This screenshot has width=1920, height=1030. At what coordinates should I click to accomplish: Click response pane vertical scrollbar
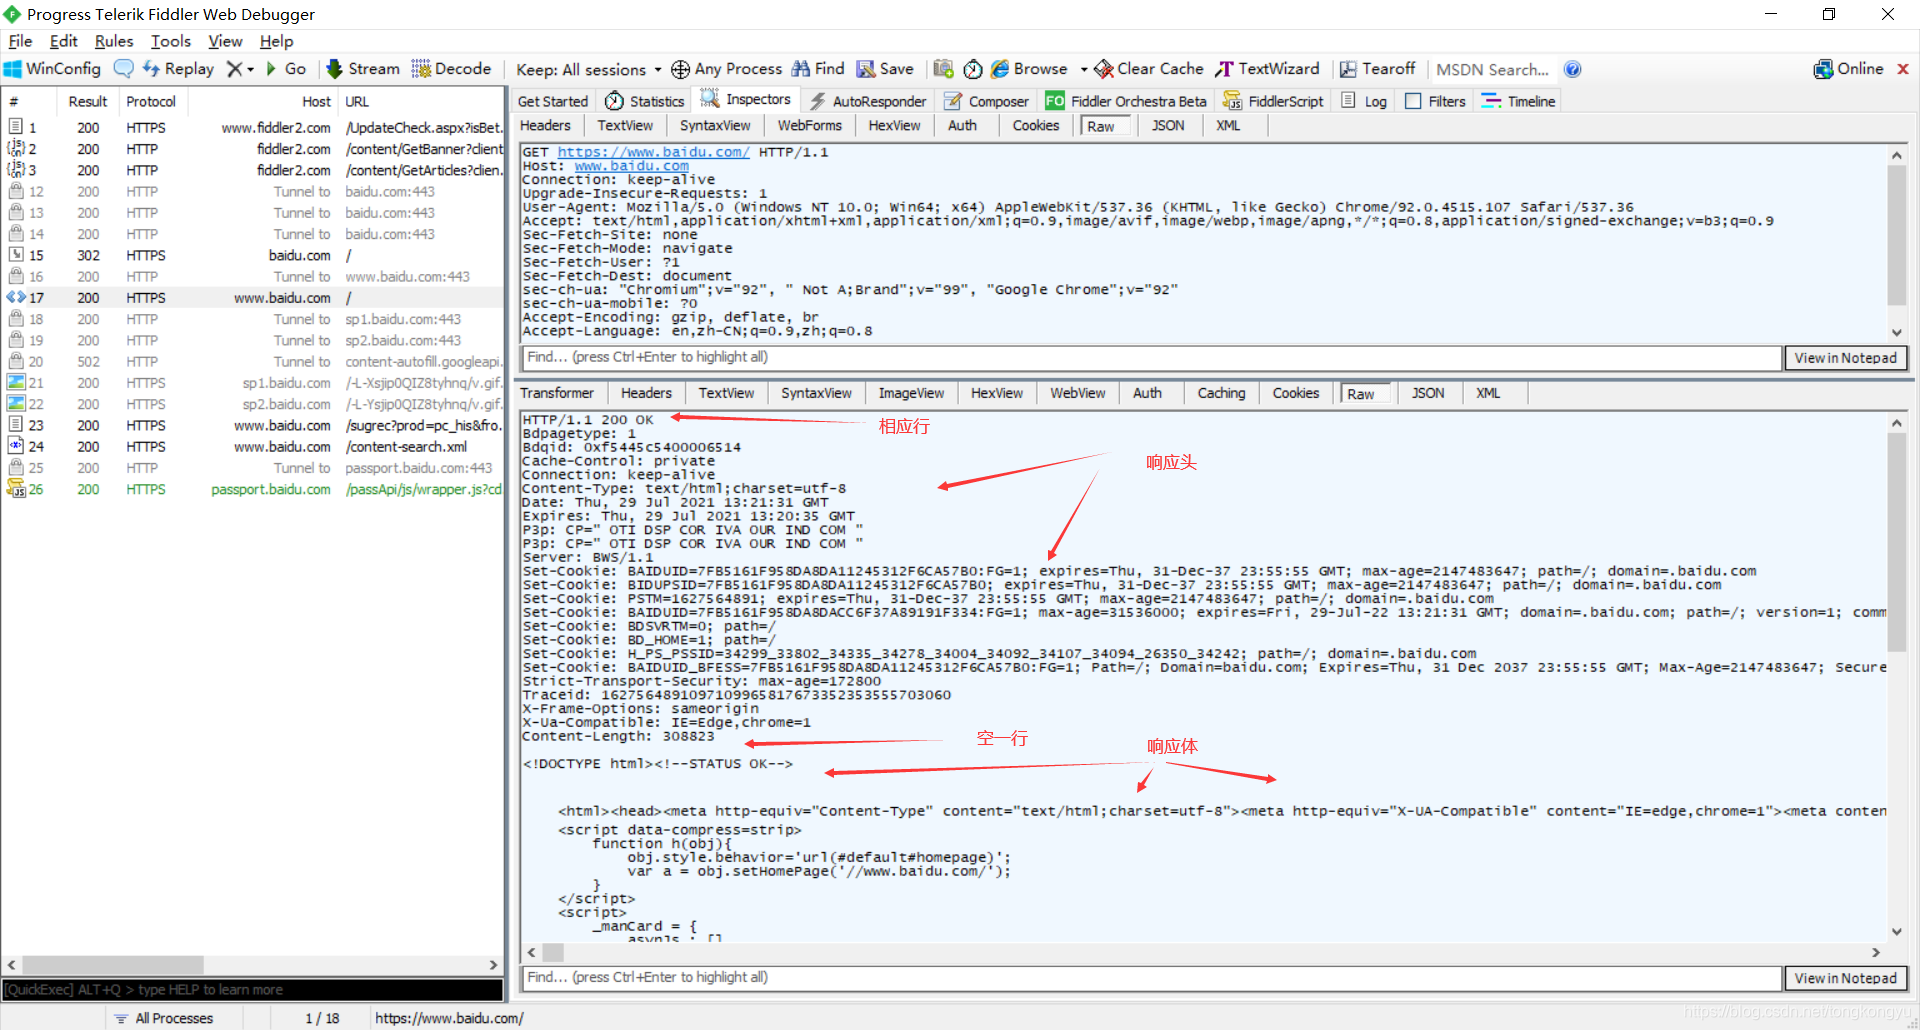(x=1896, y=678)
